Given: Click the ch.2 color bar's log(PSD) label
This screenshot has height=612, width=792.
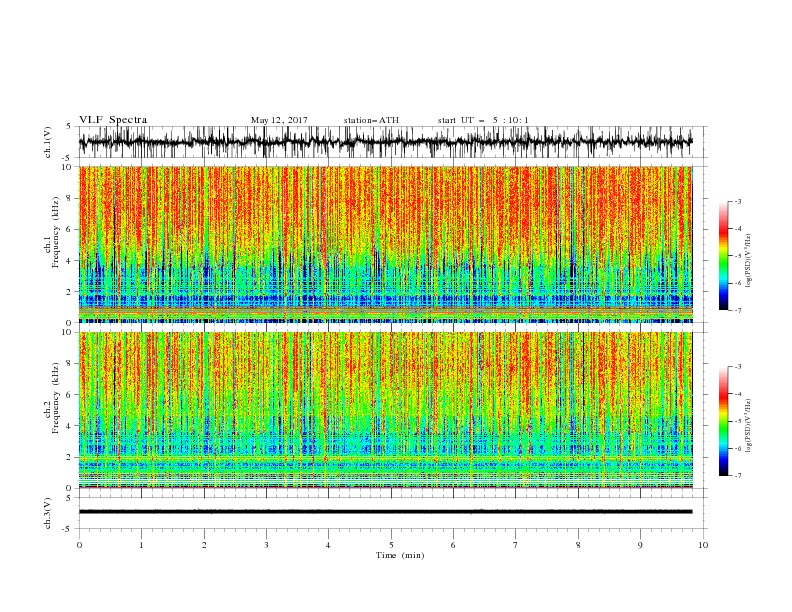Looking at the screenshot, I should click(x=748, y=425).
